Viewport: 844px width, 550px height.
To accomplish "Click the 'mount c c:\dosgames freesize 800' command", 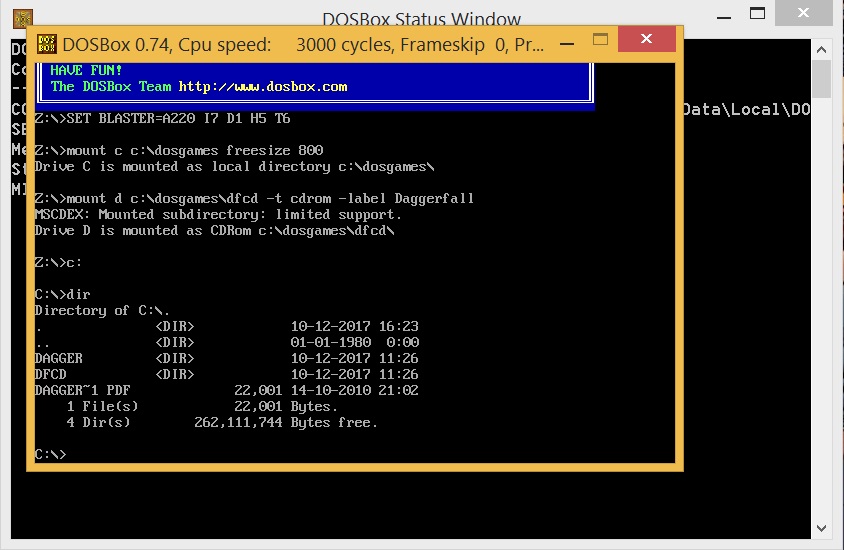I will coord(179,150).
